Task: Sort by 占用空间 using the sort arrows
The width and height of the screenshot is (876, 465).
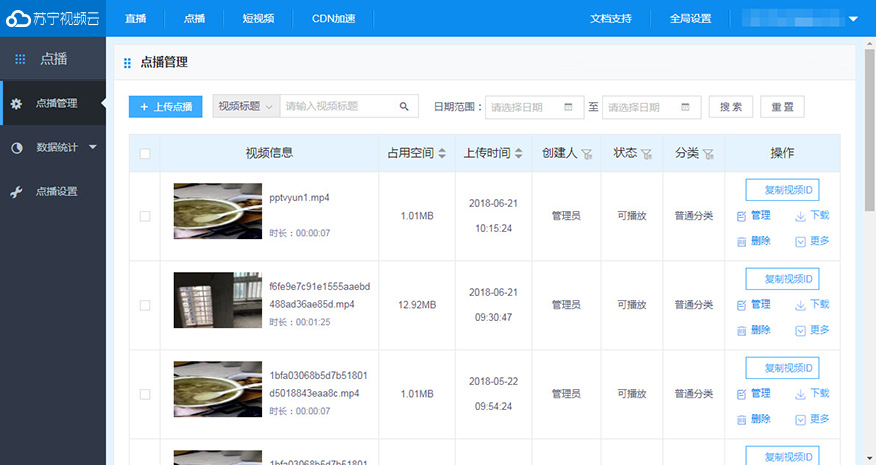Action: [442, 153]
